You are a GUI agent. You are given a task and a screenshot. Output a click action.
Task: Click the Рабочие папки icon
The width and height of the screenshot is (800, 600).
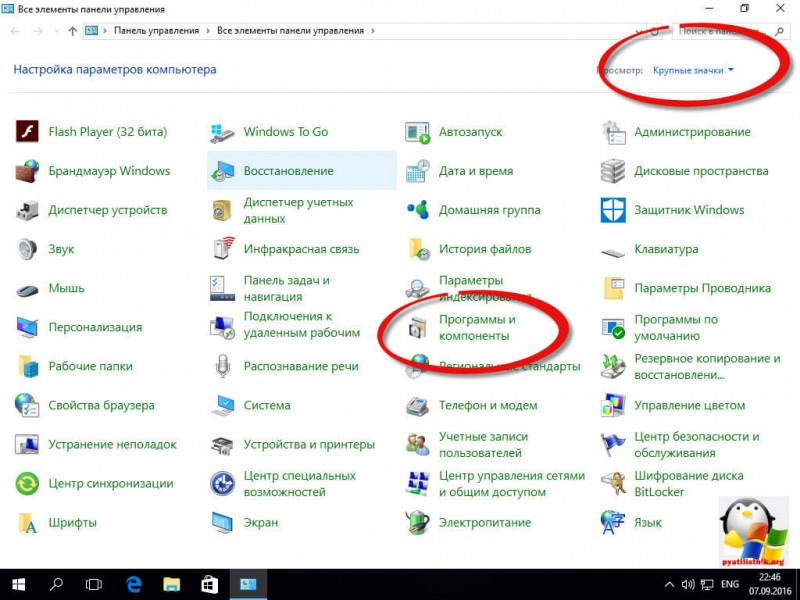tap(28, 366)
